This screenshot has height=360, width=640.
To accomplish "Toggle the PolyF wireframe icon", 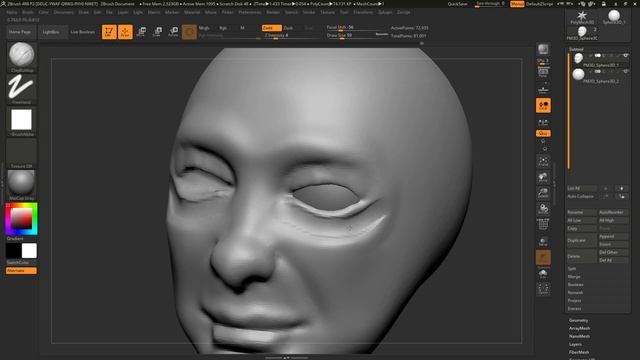I will (x=543, y=224).
